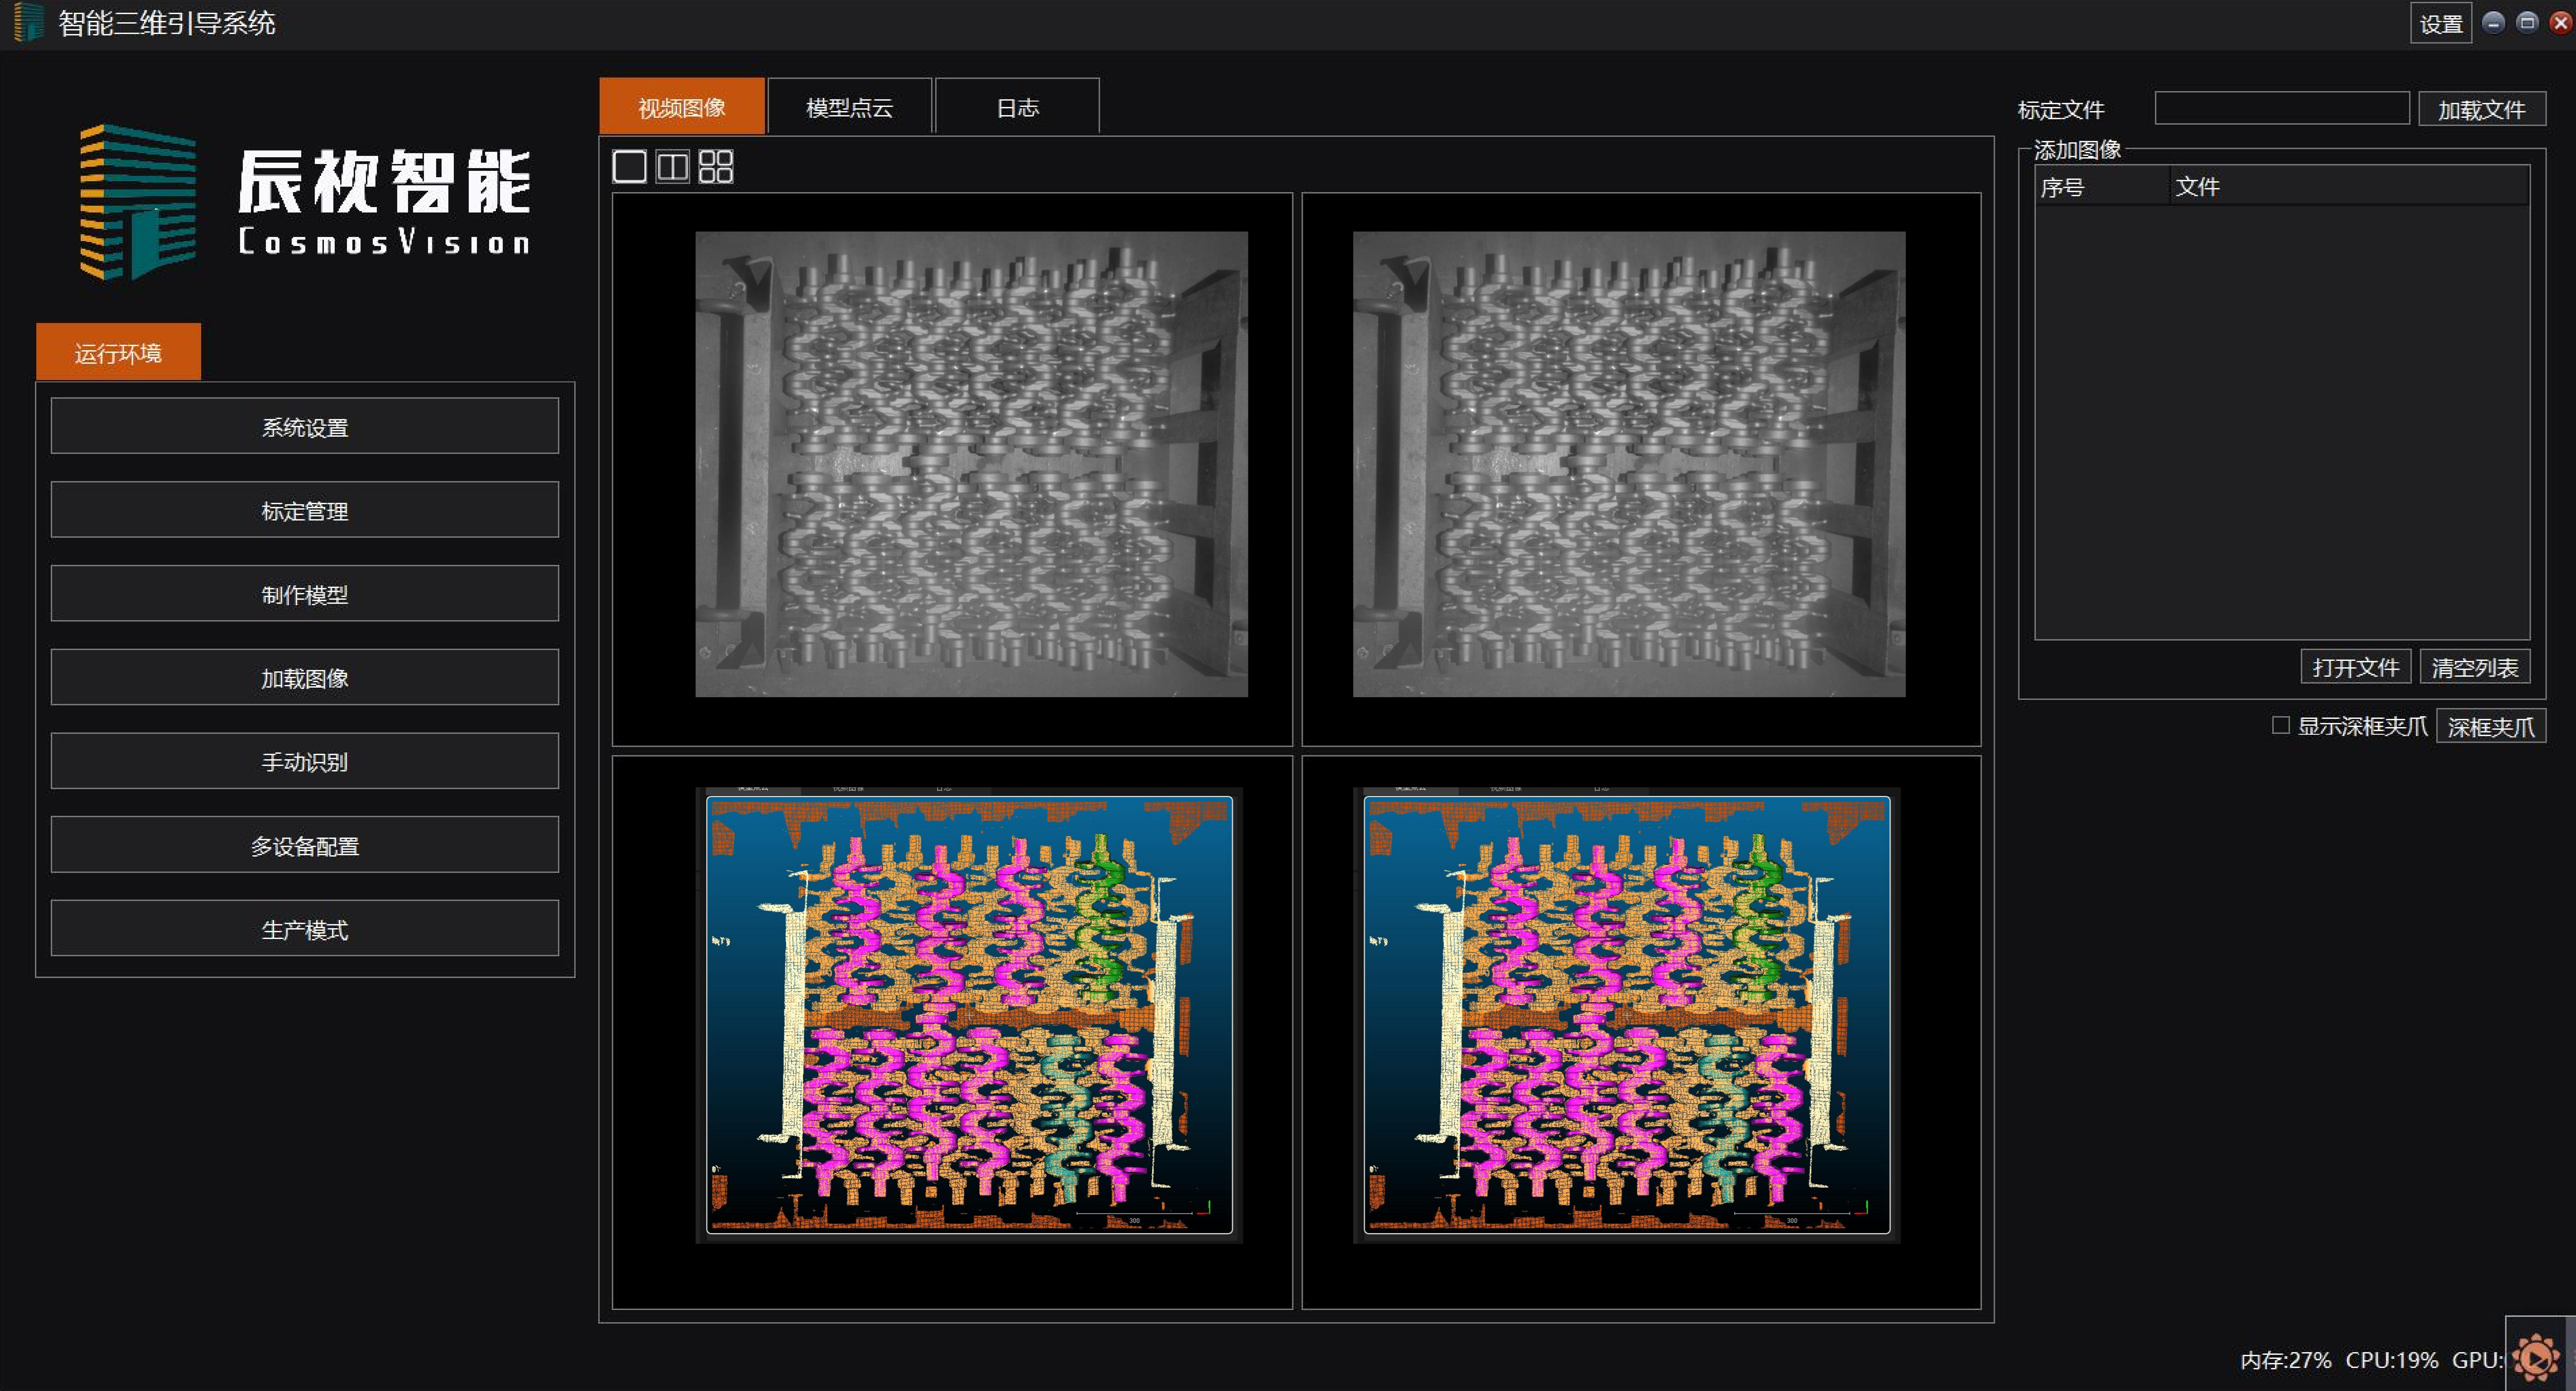Image resolution: width=2576 pixels, height=1391 pixels.
Task: Click the 辰视智能 CosmosVision logo
Action: [x=305, y=201]
